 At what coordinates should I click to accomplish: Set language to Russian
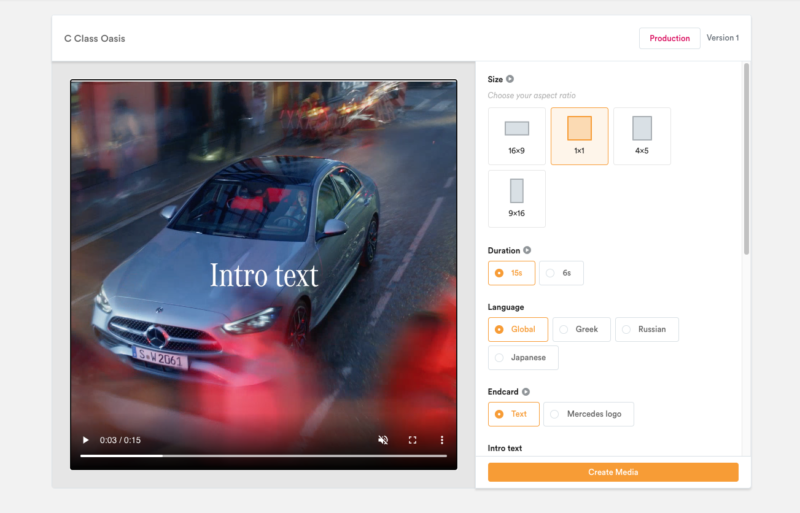pyautogui.click(x=646, y=329)
